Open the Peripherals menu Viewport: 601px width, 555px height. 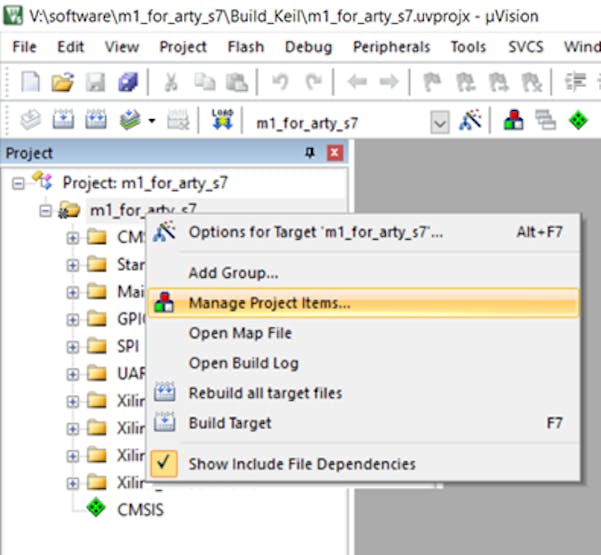[x=391, y=47]
